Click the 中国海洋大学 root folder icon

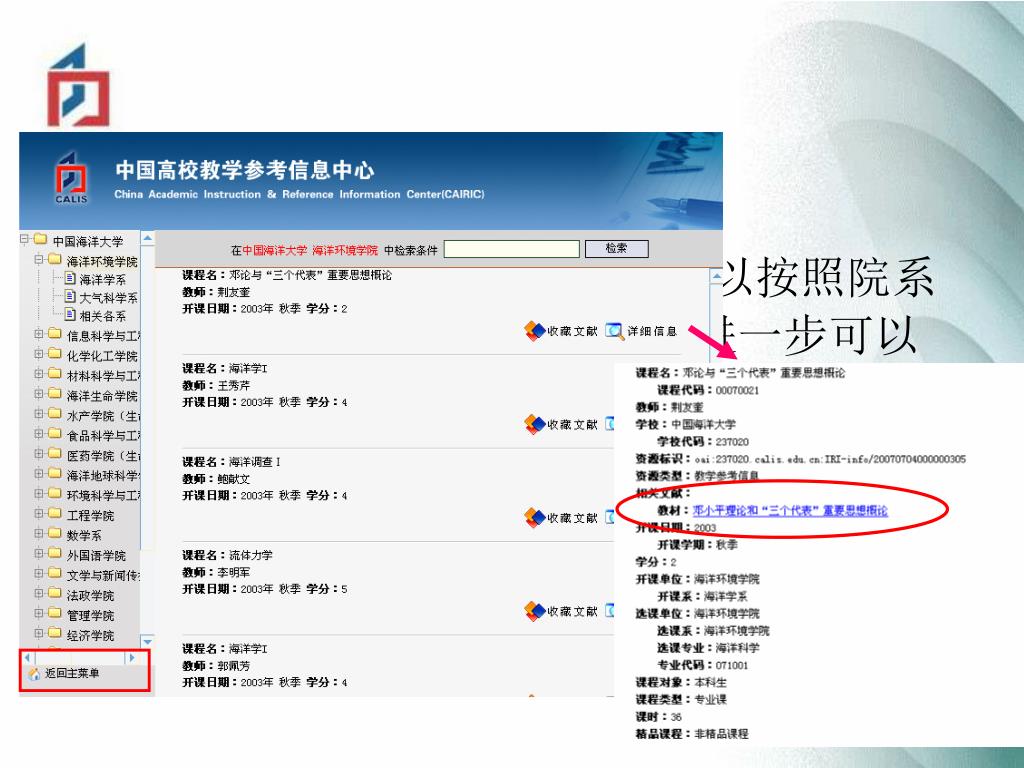coord(40,240)
